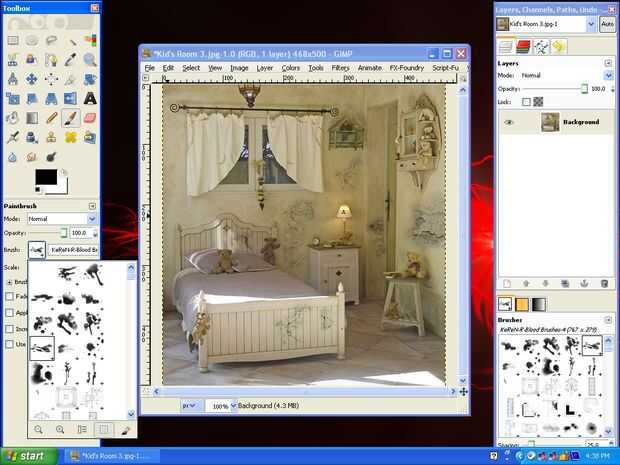Hide the Background layer eye icon

508,122
